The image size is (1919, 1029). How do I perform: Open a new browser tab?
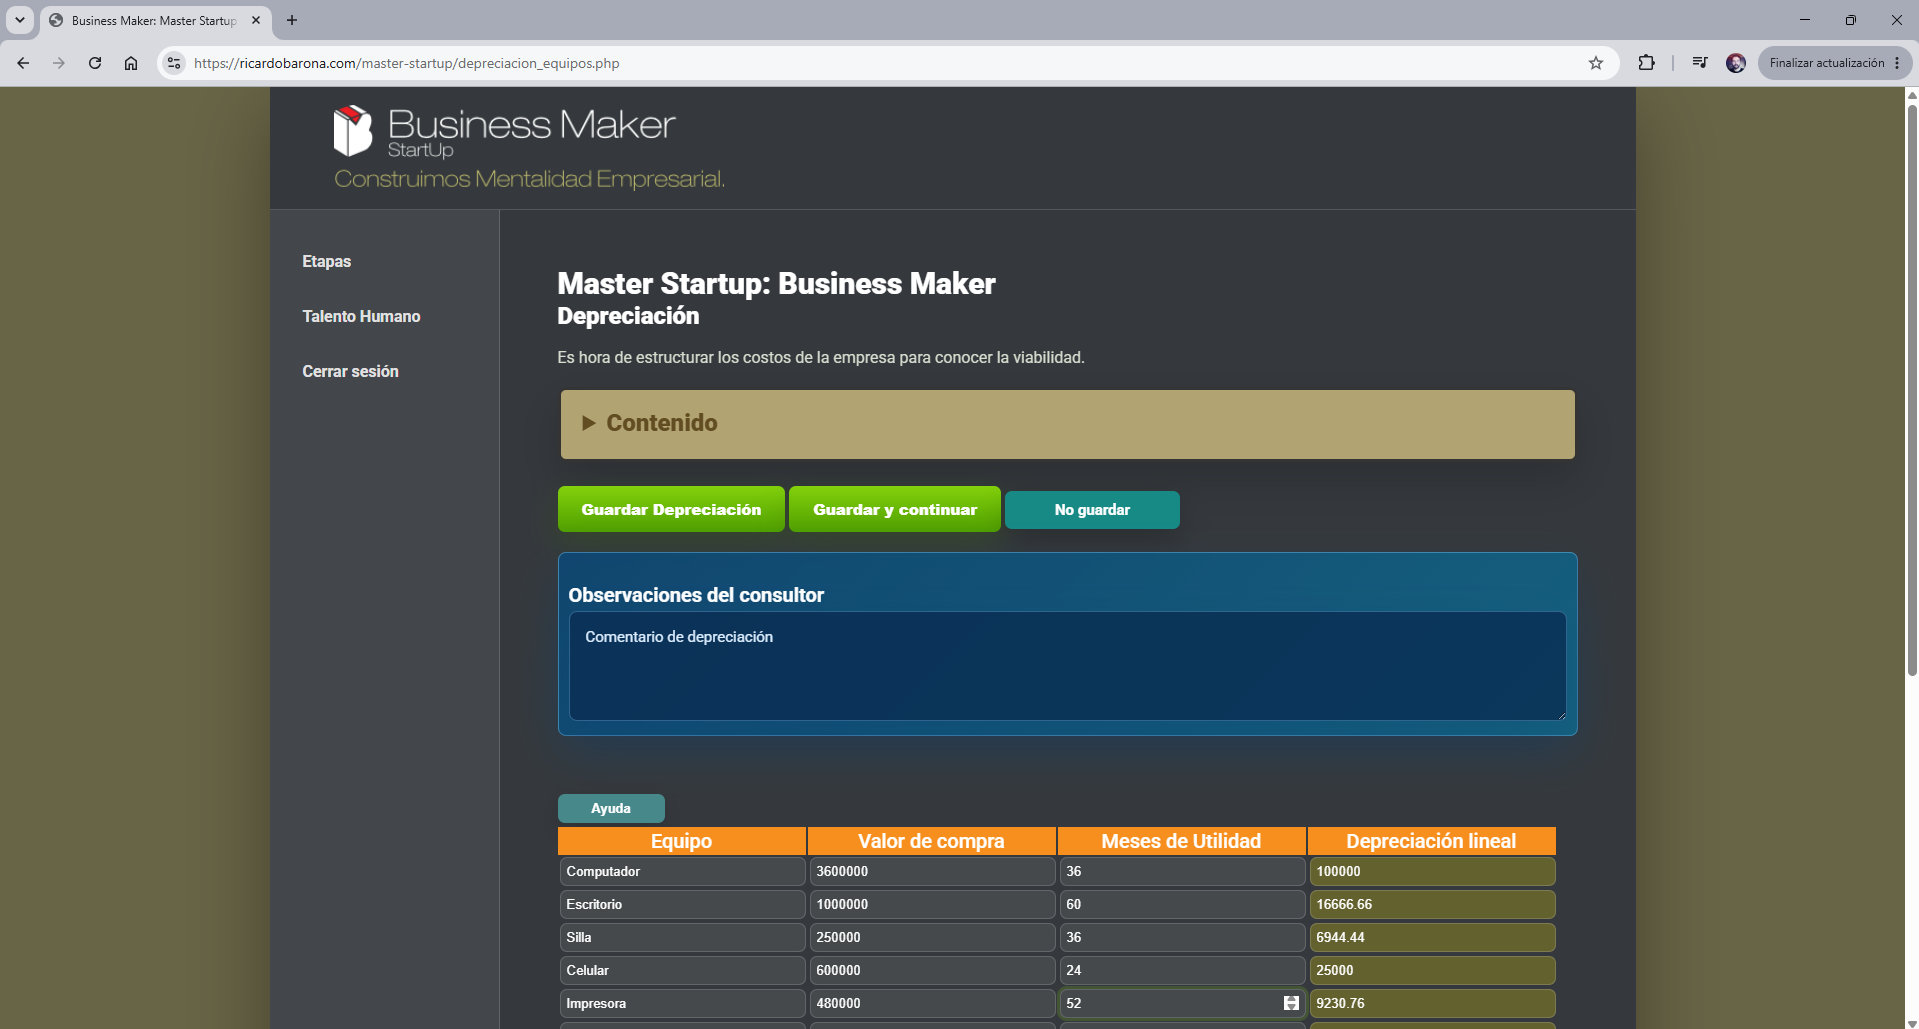coord(292,20)
